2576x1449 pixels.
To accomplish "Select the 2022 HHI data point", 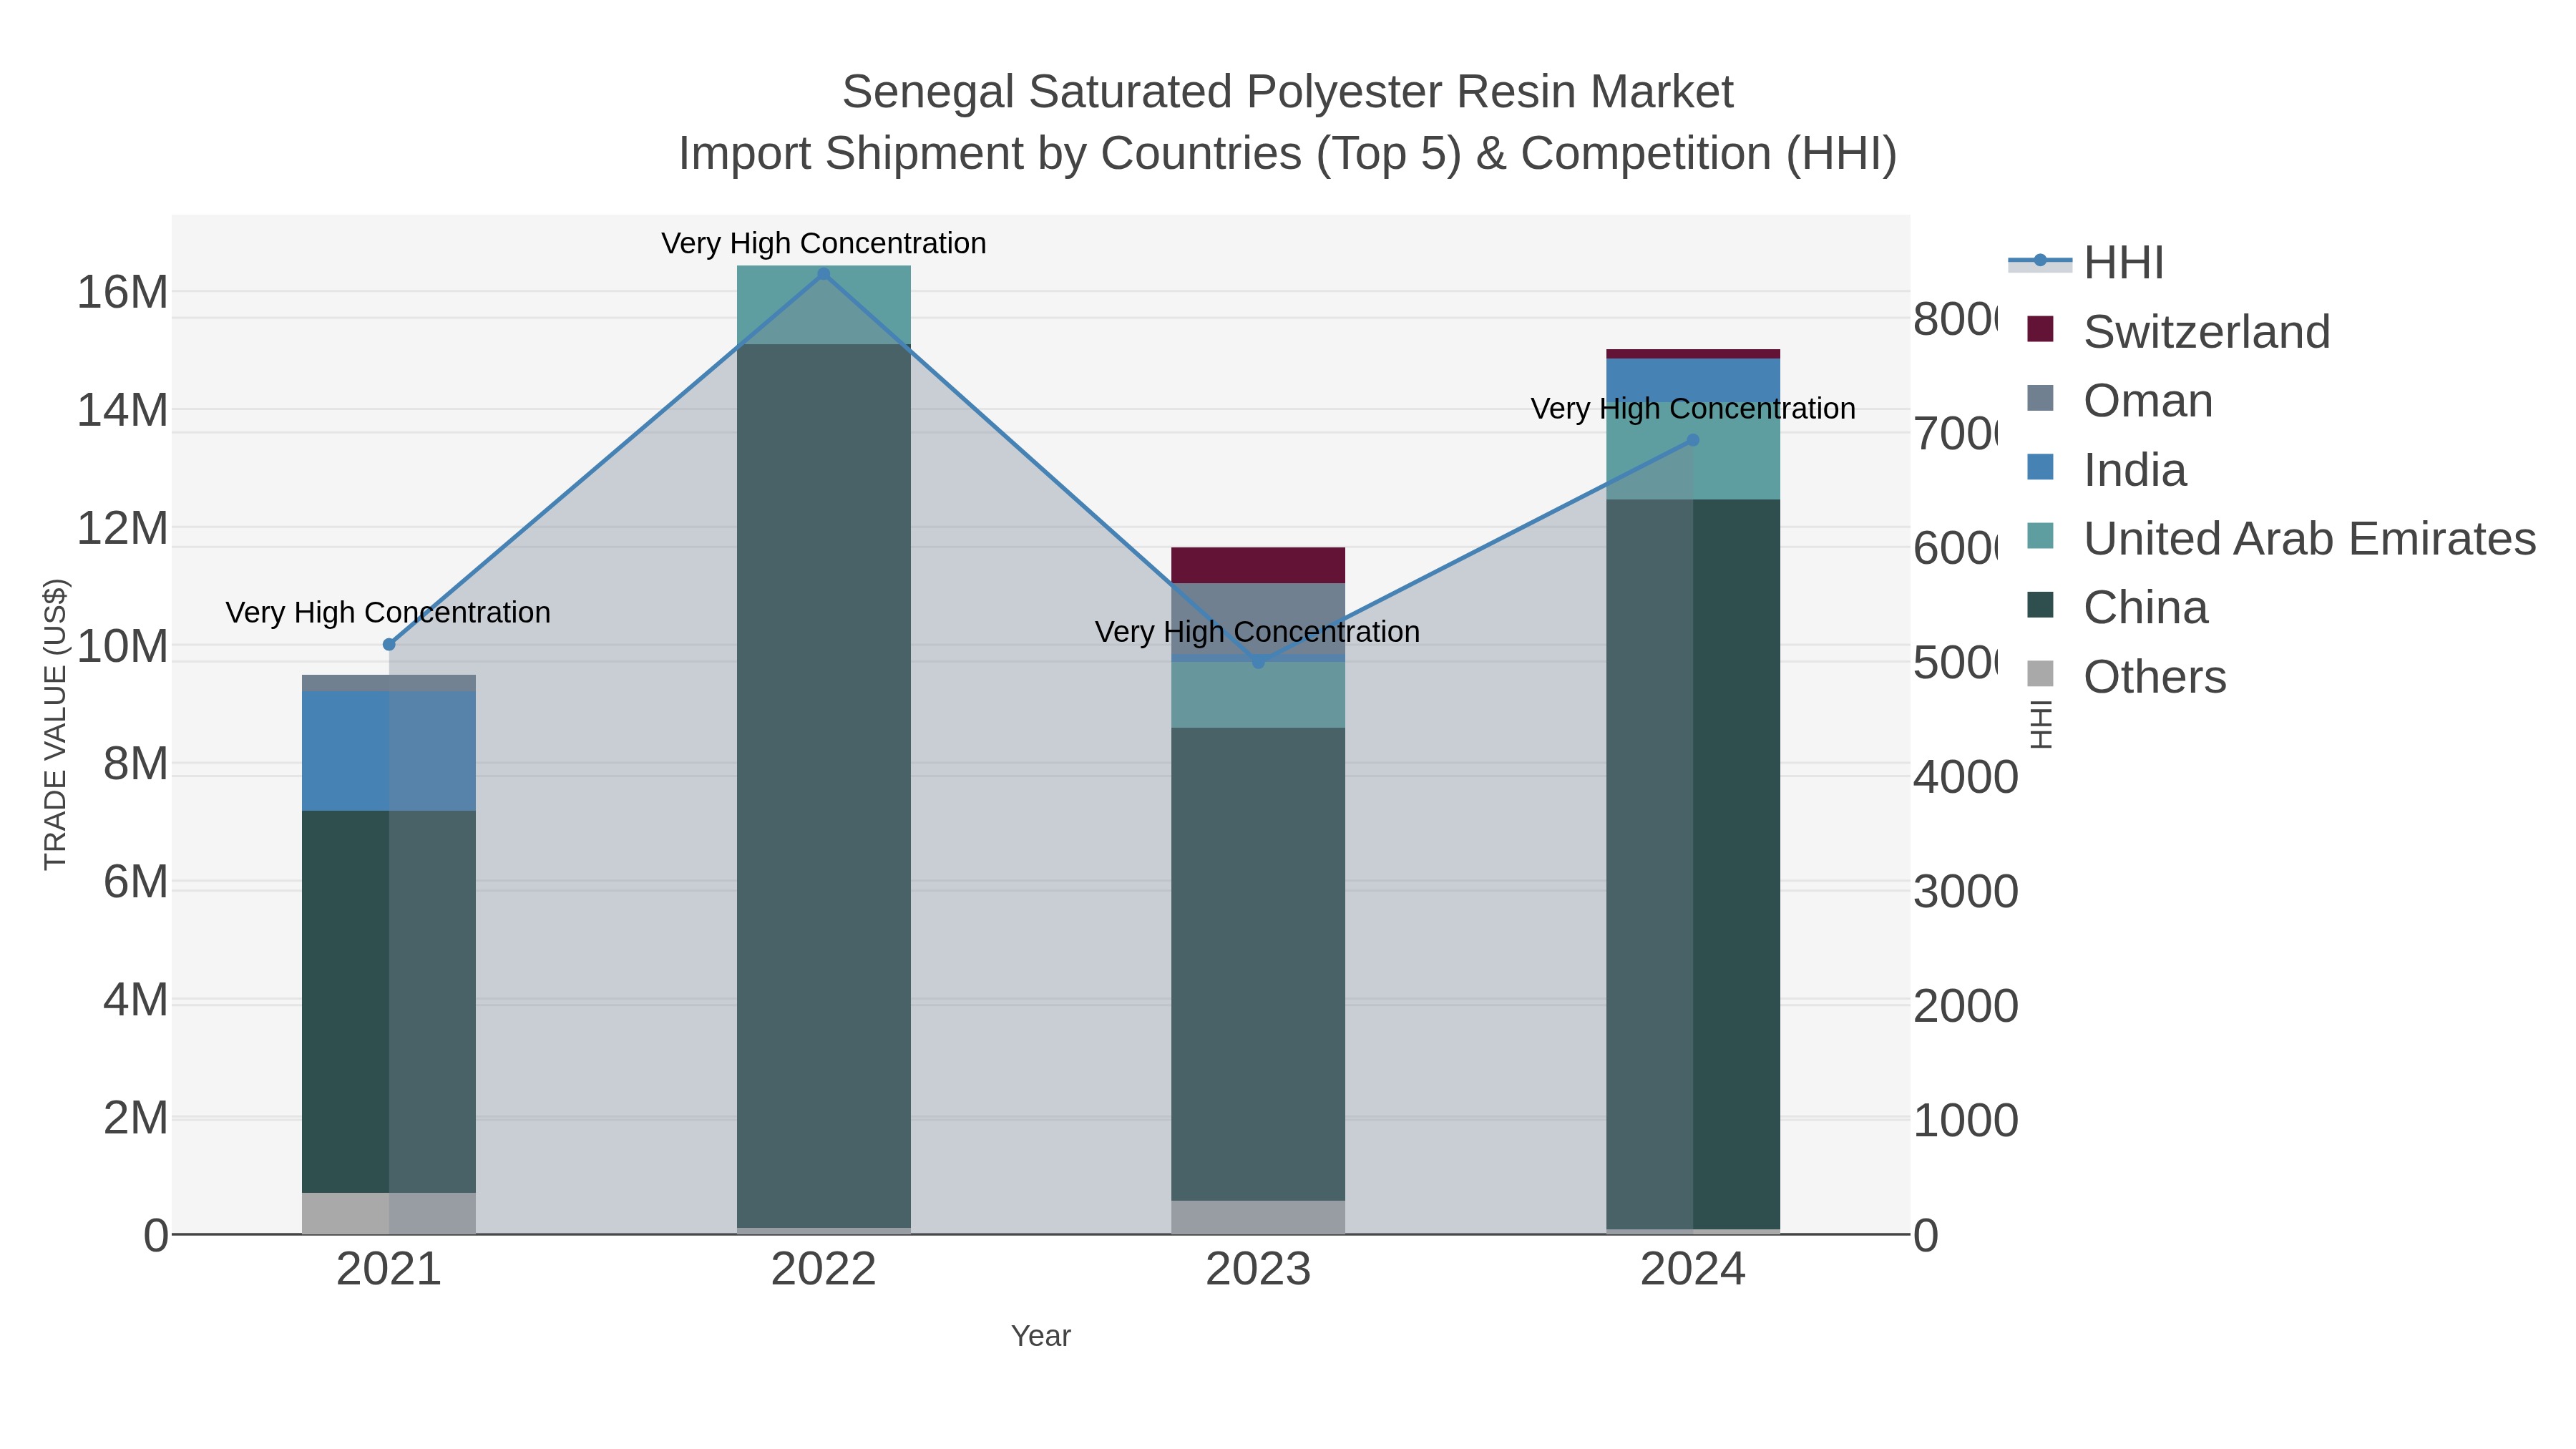I will [x=824, y=274].
